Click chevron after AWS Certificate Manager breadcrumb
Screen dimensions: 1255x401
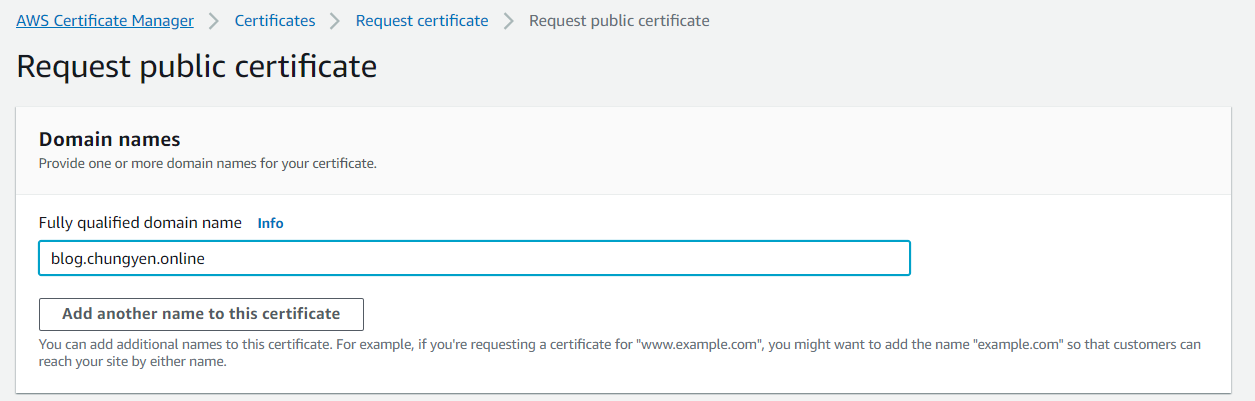(x=214, y=21)
